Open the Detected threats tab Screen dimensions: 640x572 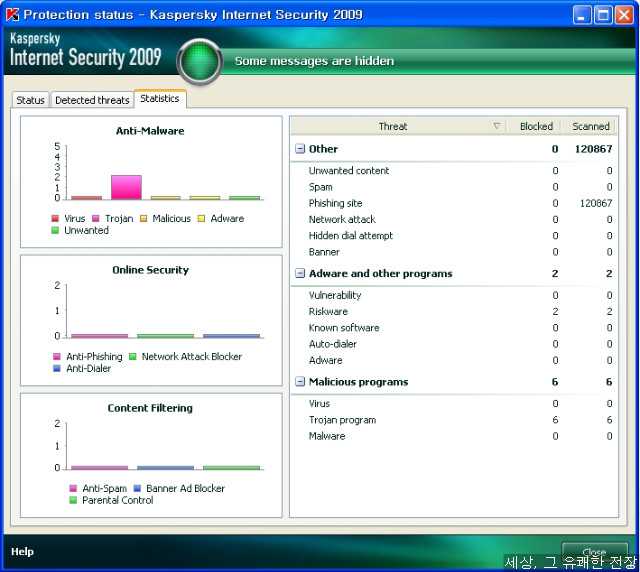click(x=92, y=100)
